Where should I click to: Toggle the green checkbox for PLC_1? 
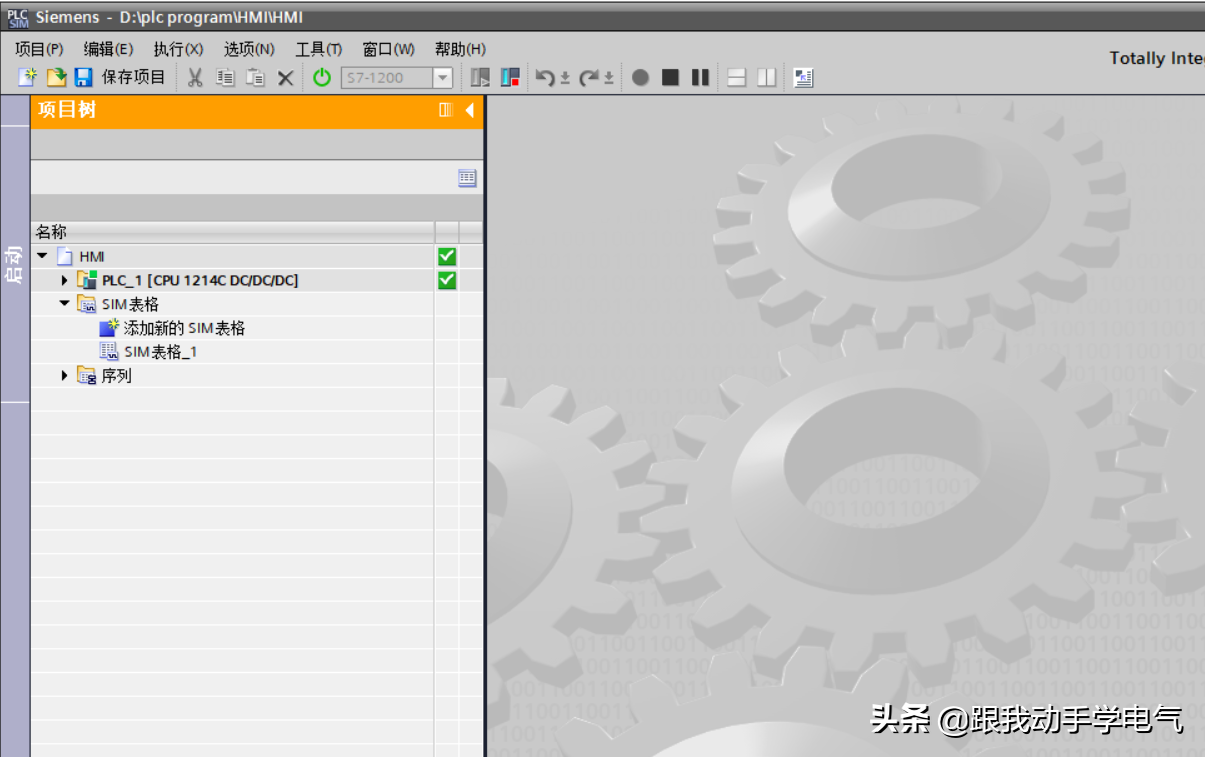[447, 281]
